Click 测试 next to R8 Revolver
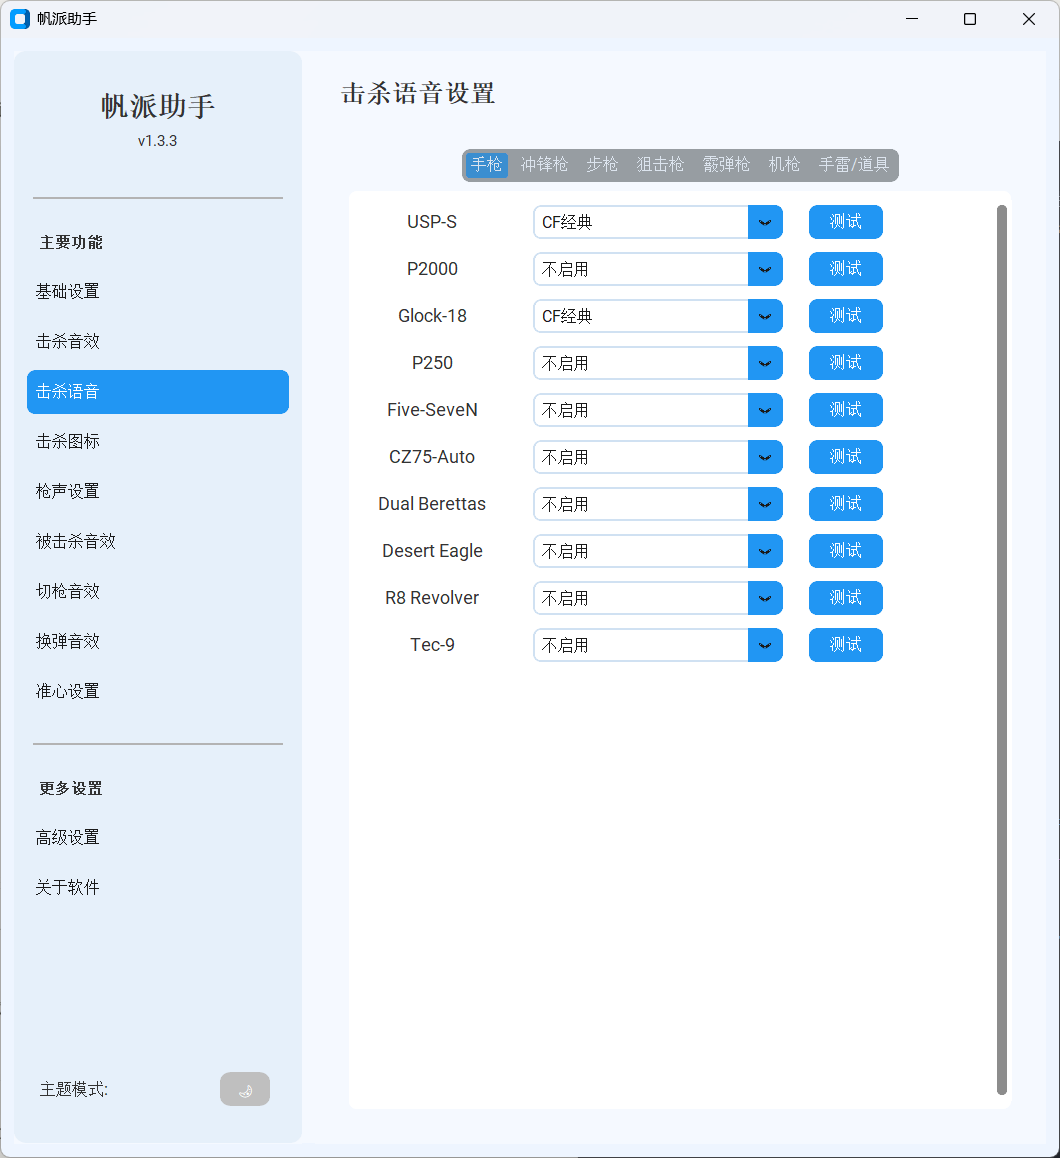1060x1158 pixels. pyautogui.click(x=845, y=598)
